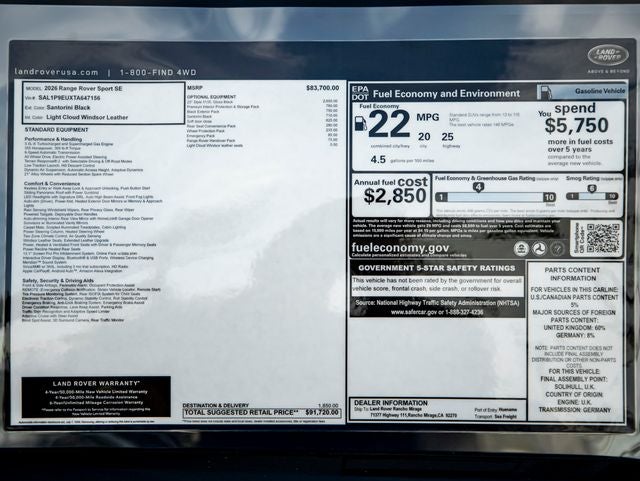Click the fuel pump icon beside 22 MPG
640x481 pixels.
pos(360,124)
